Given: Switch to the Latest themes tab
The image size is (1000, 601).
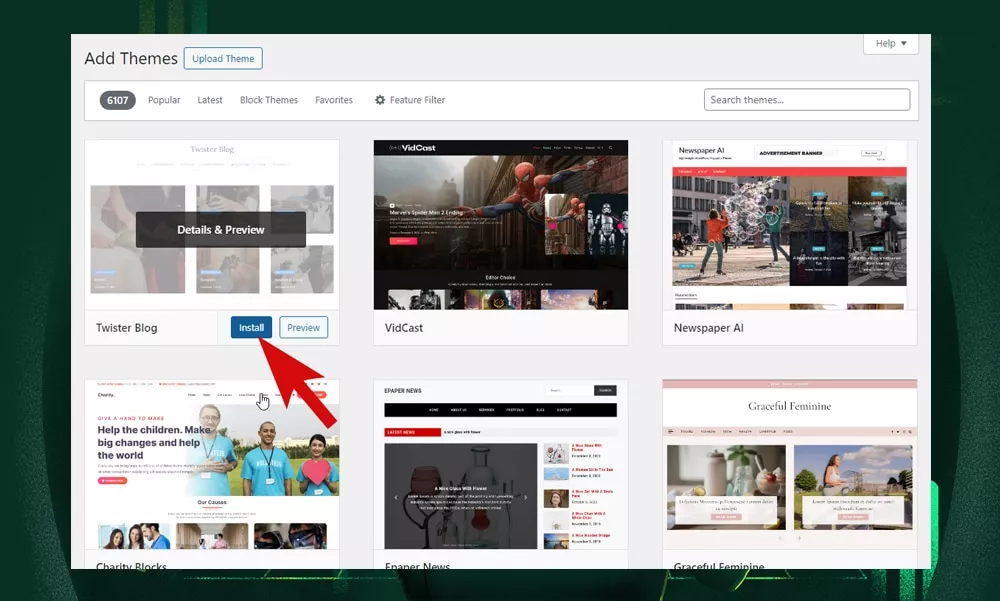Looking at the screenshot, I should point(210,100).
